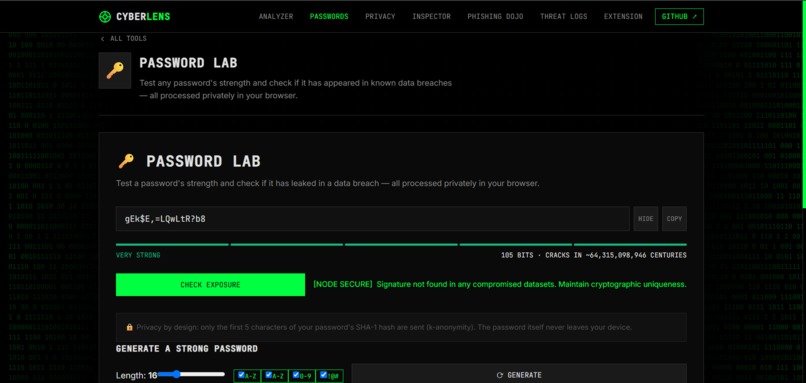Open Threat Logs page
This screenshot has width=806, height=383.
(563, 16)
